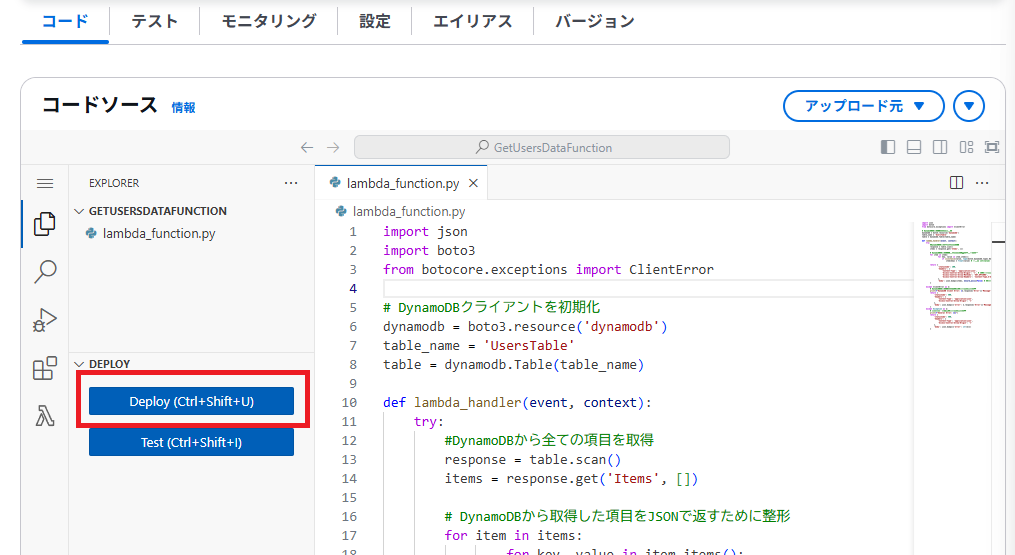Click the Deploy (Ctrl+Shift+U) button
1015x555 pixels.
191,402
